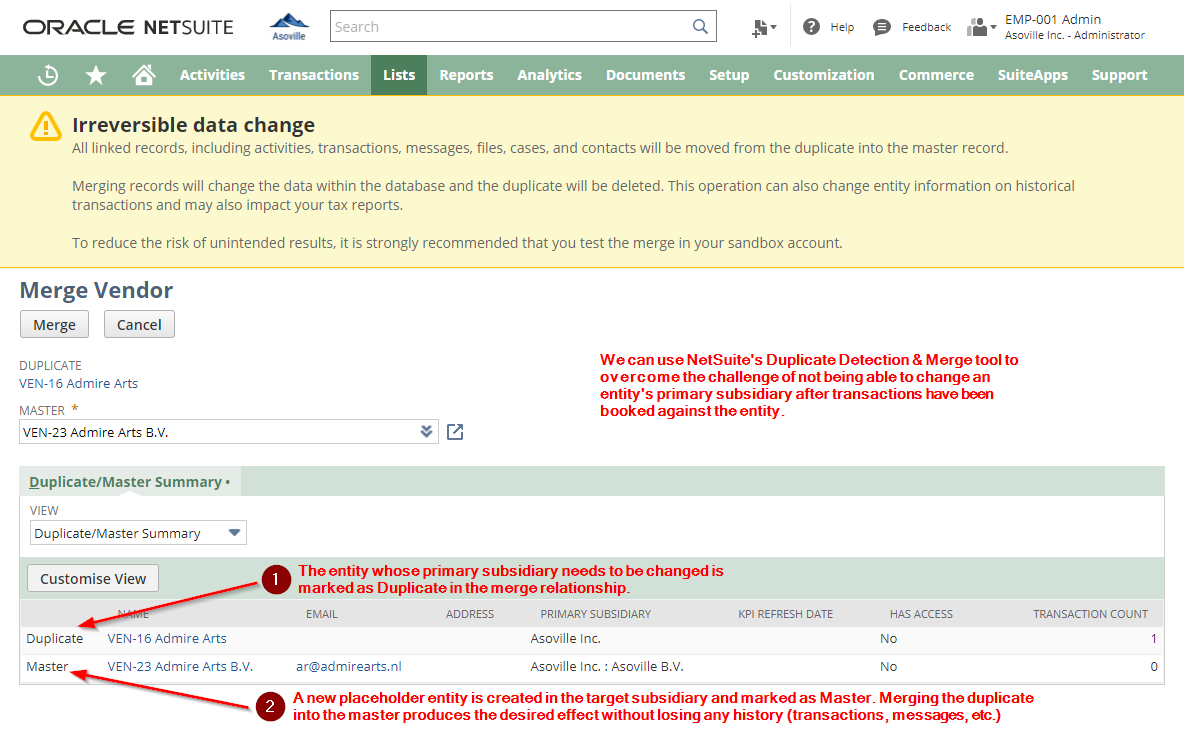Image resolution: width=1184 pixels, height=739 pixels.
Task: Click the Irreversible data change warning icon
Action: pos(45,126)
